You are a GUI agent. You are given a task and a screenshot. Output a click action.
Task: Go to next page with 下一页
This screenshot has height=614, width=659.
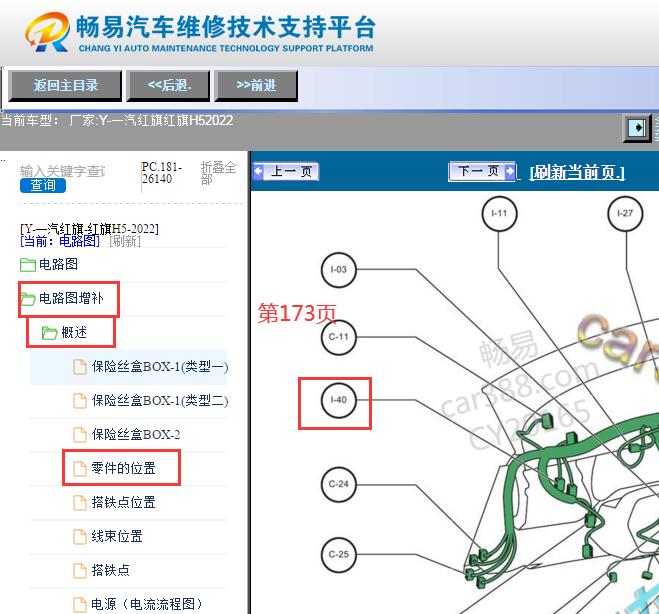(x=482, y=171)
